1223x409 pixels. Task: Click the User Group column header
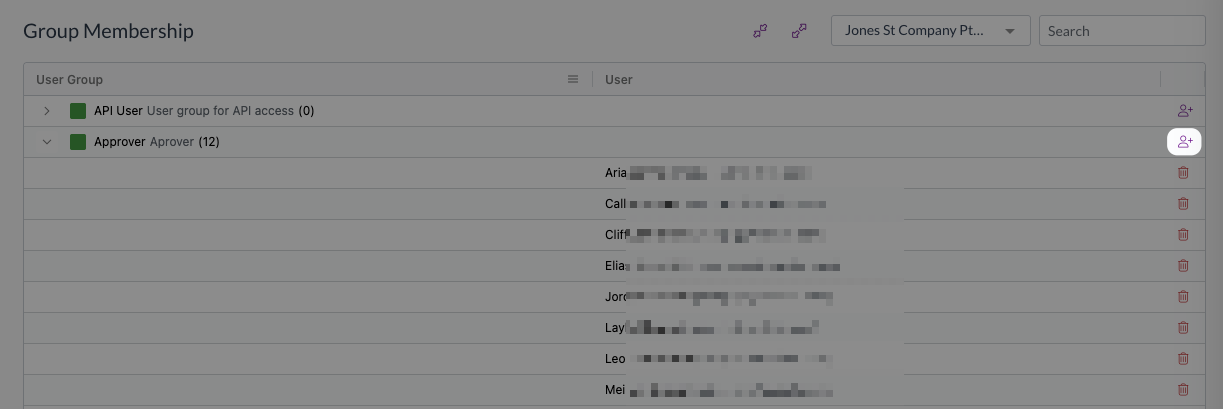pyautogui.click(x=69, y=79)
